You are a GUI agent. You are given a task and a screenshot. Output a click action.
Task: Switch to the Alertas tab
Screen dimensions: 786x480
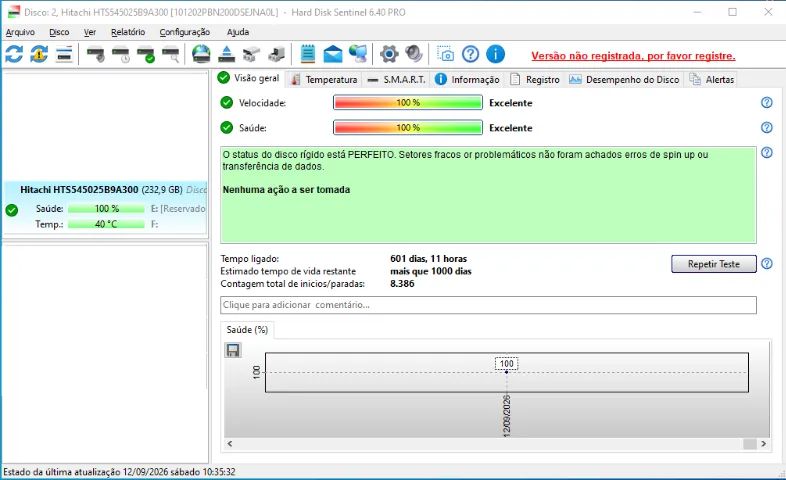[x=711, y=80]
